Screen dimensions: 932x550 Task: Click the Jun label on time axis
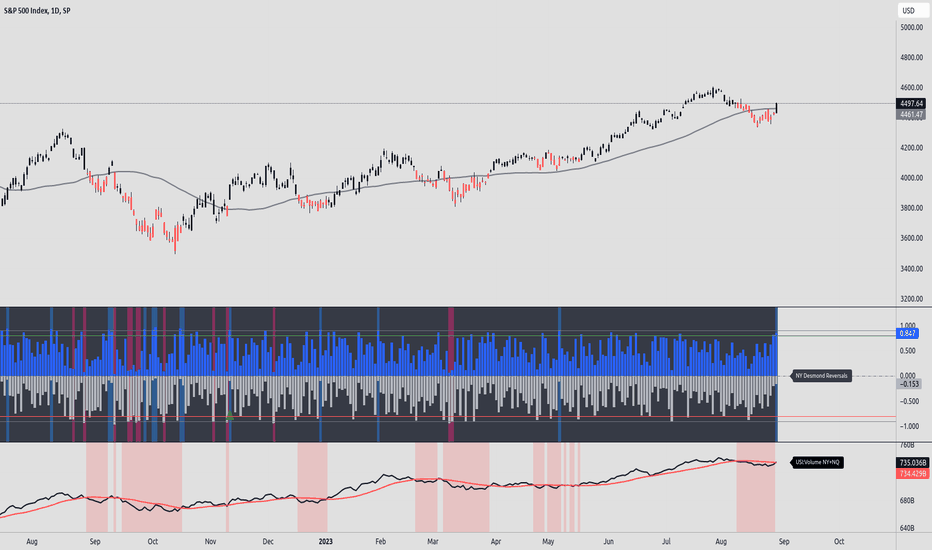pyautogui.click(x=608, y=542)
